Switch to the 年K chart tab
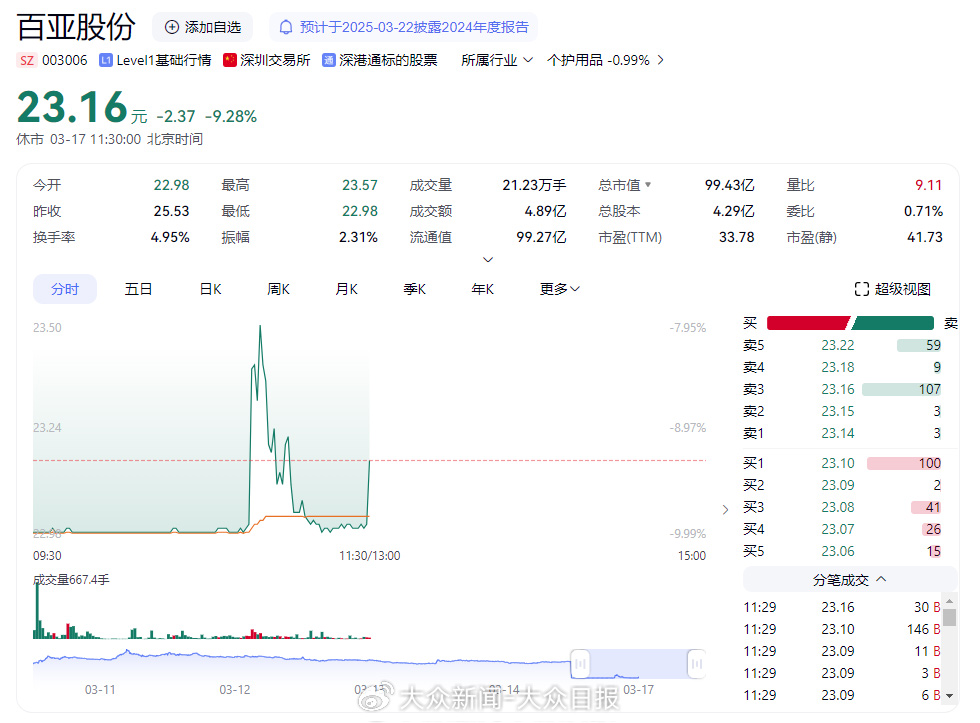 (x=482, y=289)
